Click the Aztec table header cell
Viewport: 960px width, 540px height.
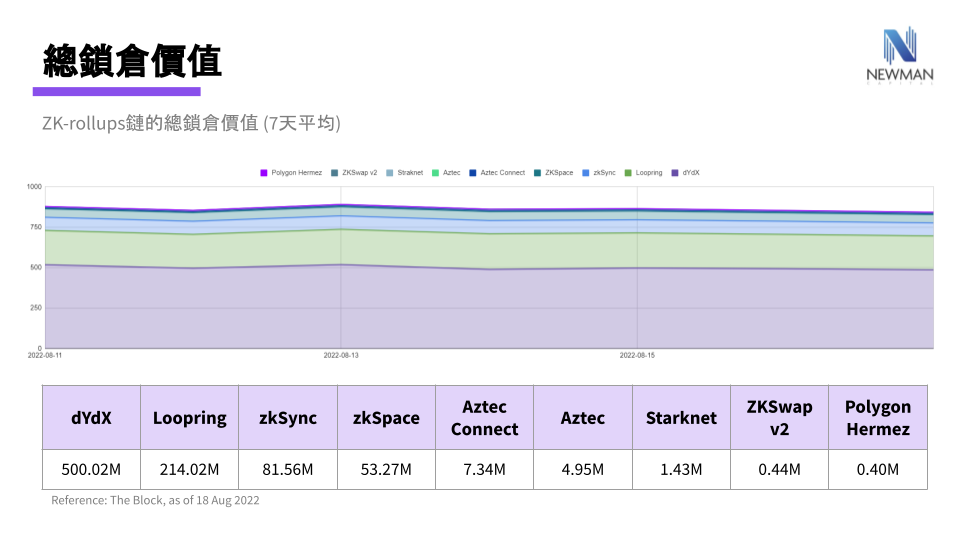click(583, 418)
